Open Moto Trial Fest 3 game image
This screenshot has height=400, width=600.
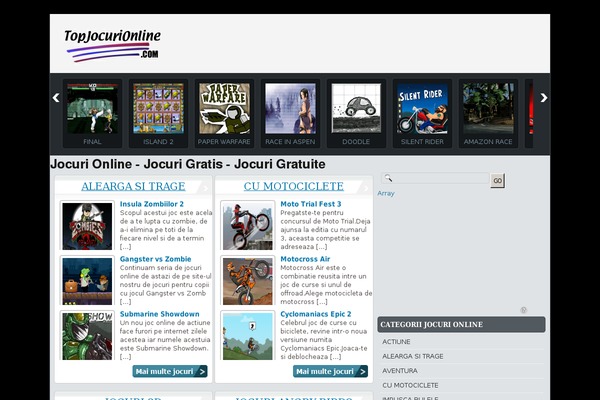(248, 226)
